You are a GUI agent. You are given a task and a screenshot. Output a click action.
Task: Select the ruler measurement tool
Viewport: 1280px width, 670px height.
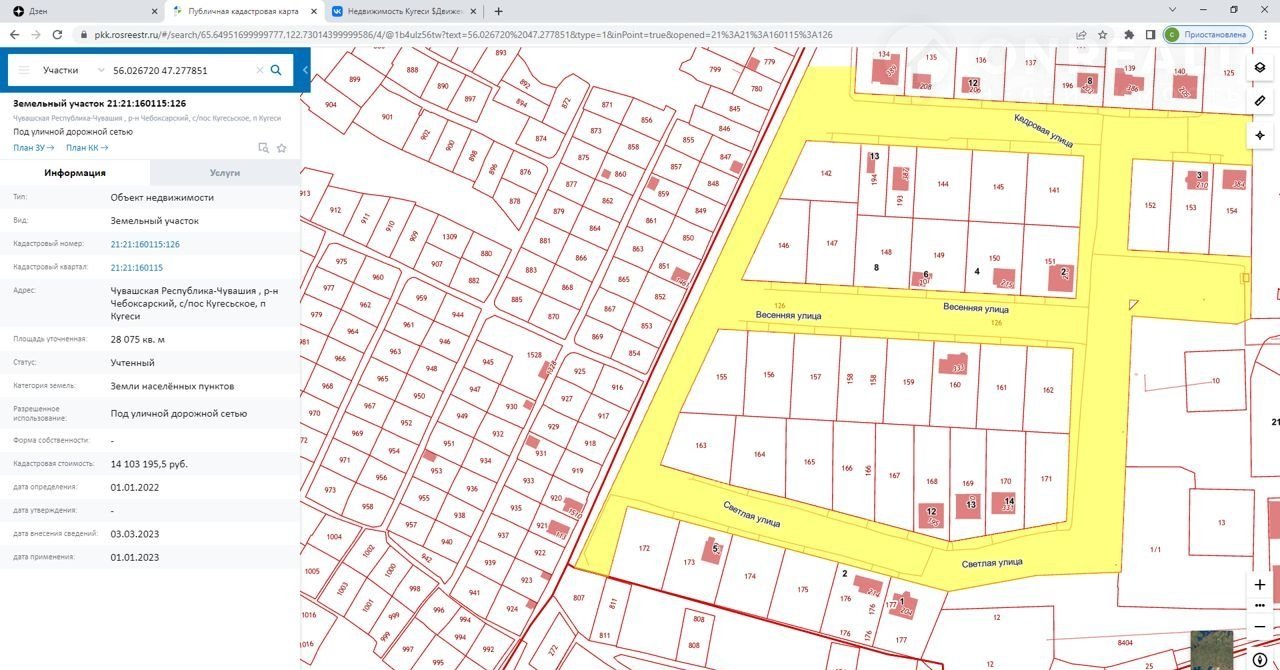[1259, 101]
